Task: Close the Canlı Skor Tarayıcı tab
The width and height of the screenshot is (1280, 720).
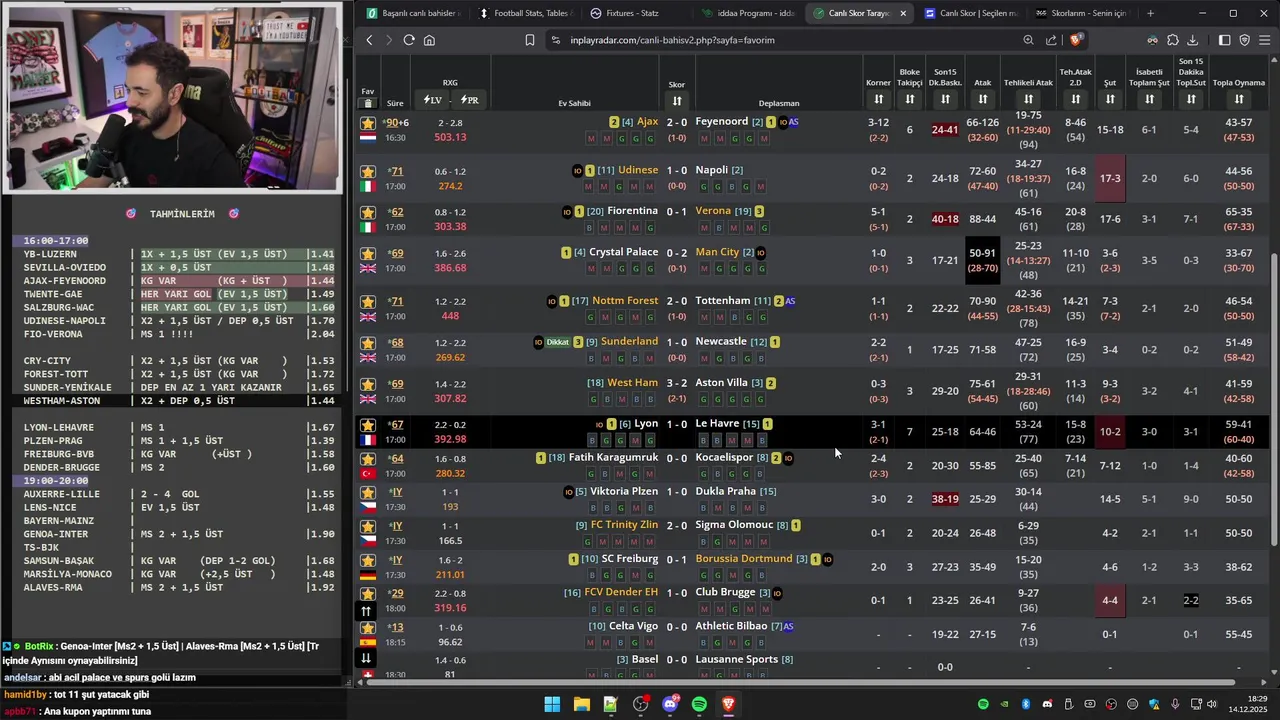Action: [x=903, y=13]
